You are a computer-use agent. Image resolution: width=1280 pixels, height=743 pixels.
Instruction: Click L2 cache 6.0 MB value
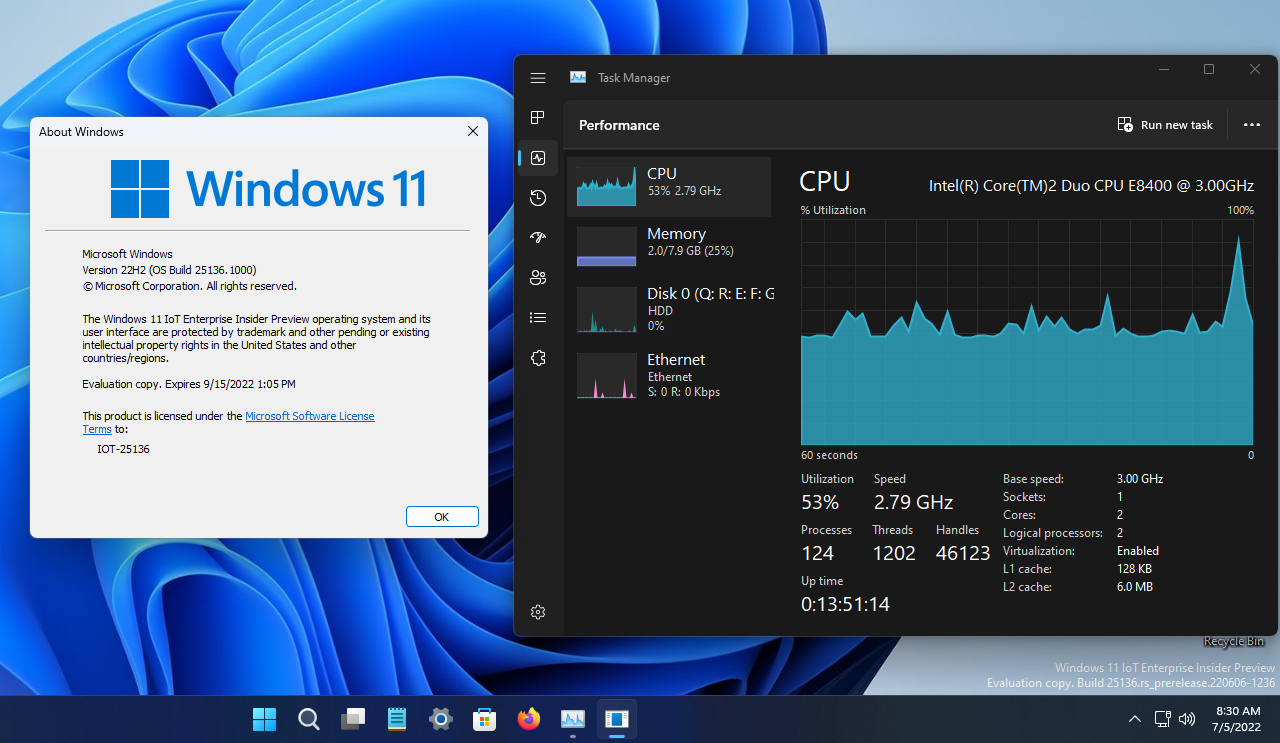coord(1135,587)
